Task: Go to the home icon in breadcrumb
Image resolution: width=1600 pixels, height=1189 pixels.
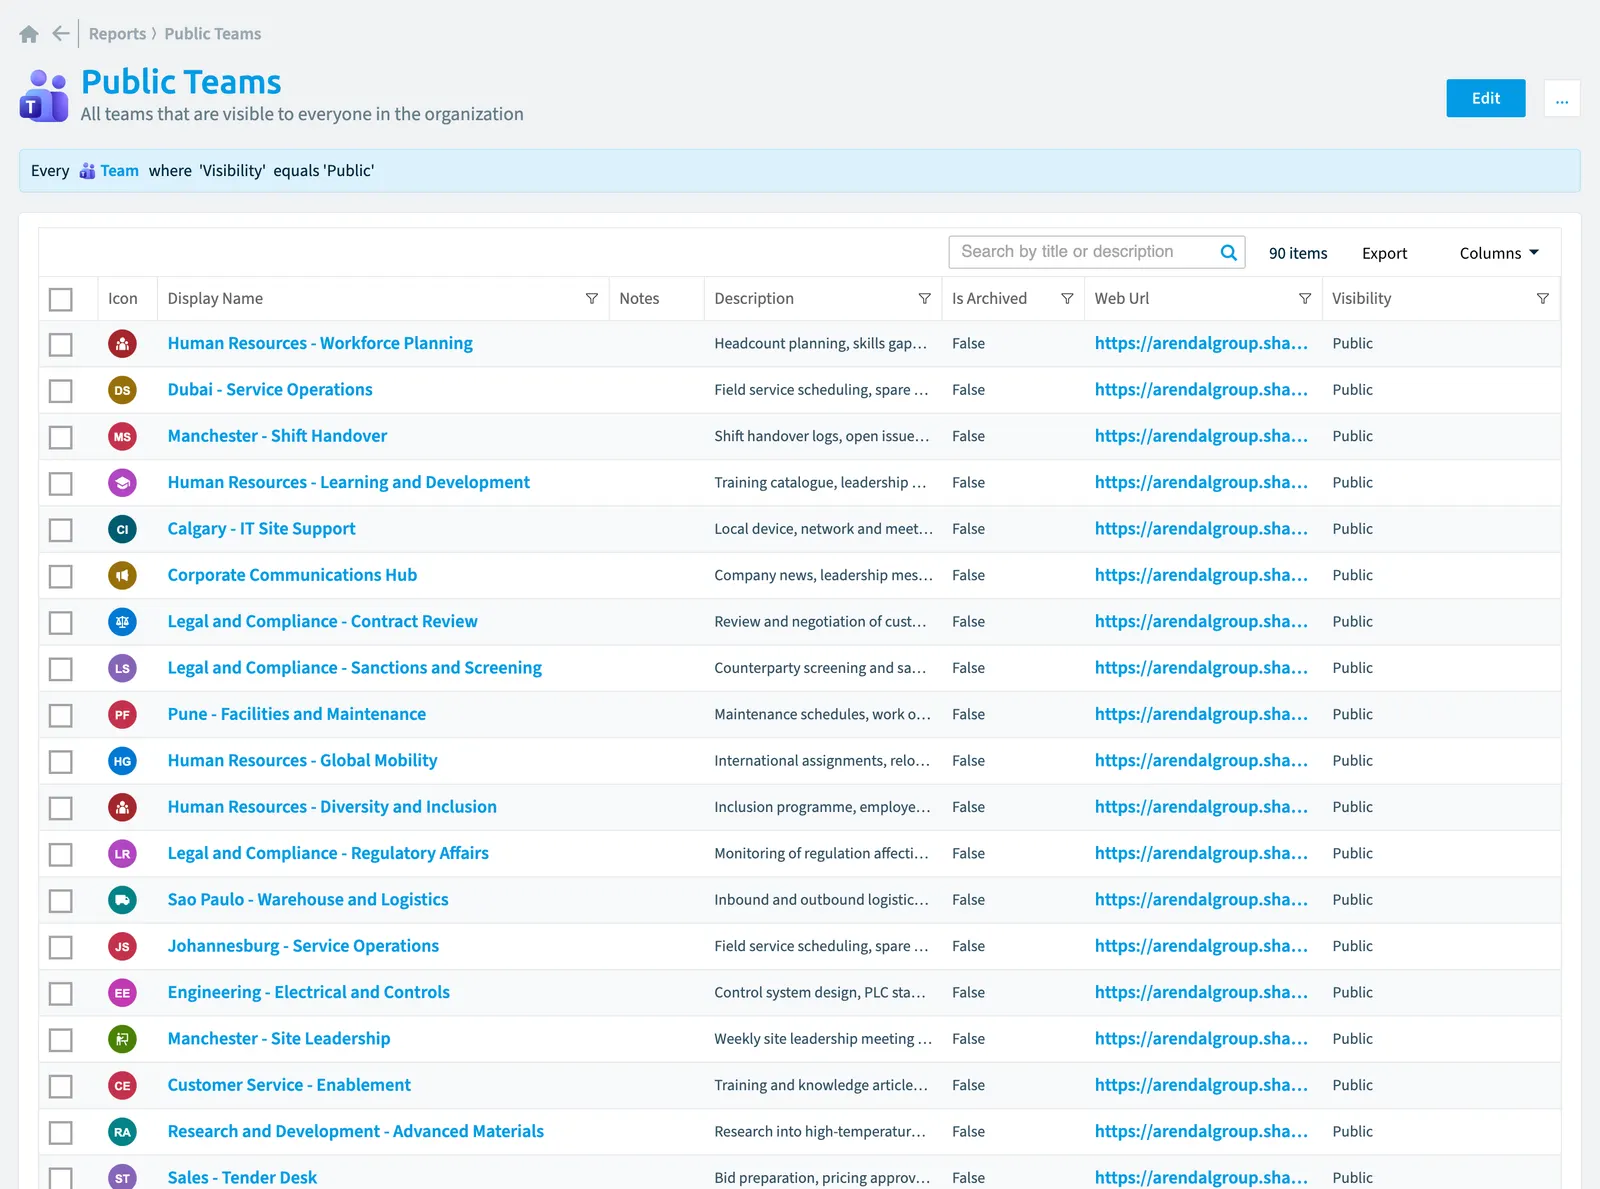Action: tap(29, 34)
